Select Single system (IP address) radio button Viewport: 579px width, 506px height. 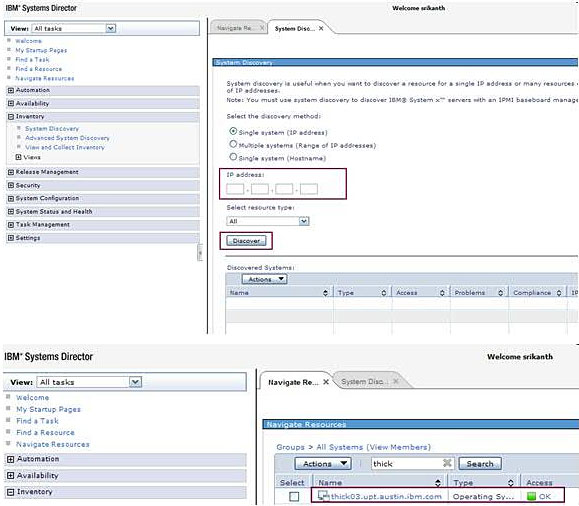[x=233, y=131]
